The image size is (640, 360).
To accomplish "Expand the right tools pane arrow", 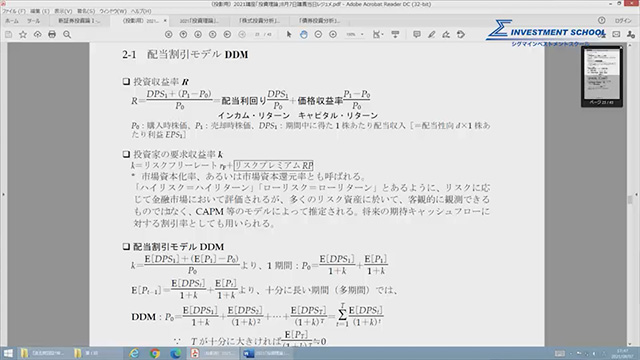I will click(x=636, y=195).
